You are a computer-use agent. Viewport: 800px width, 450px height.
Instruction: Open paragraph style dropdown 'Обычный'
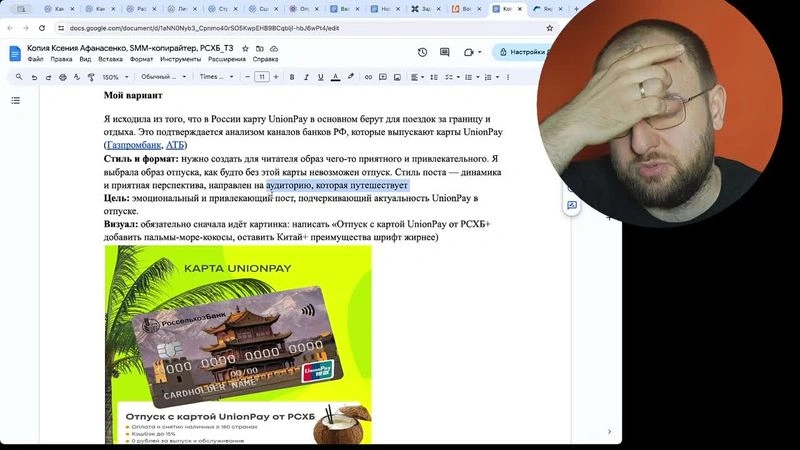[163, 77]
